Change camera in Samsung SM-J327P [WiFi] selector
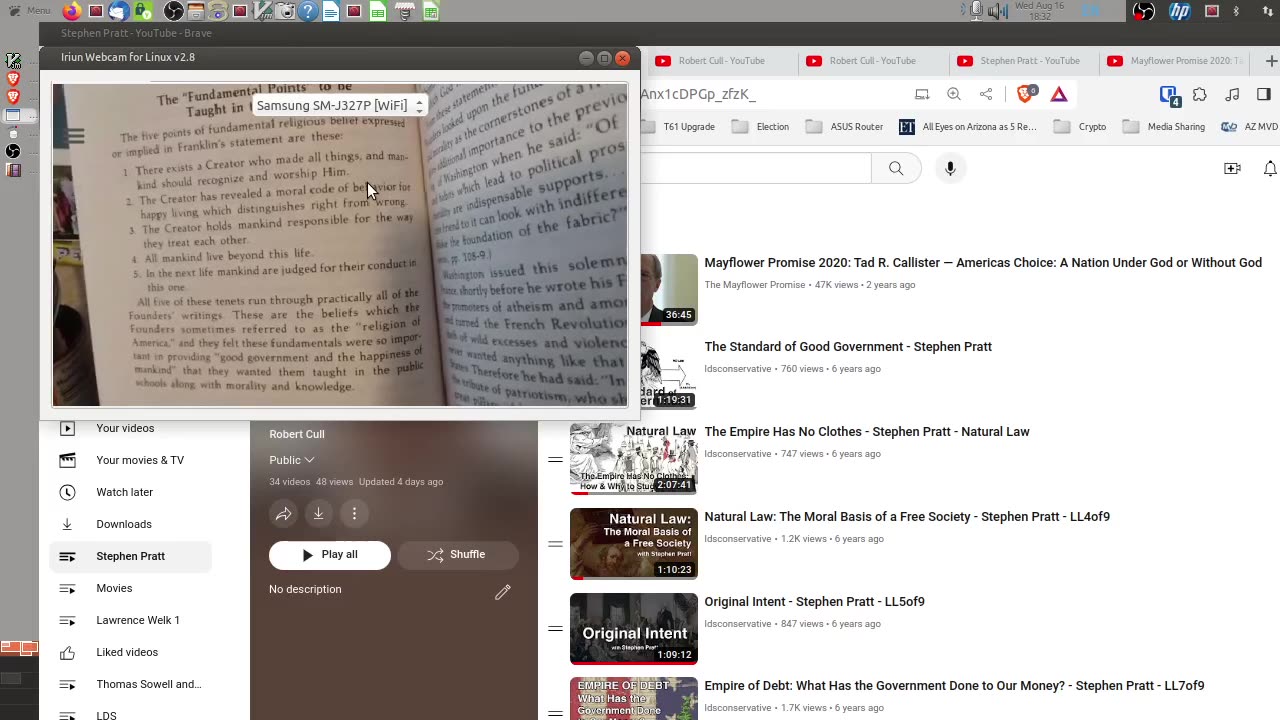The height and width of the screenshot is (720, 1280). click(x=340, y=105)
